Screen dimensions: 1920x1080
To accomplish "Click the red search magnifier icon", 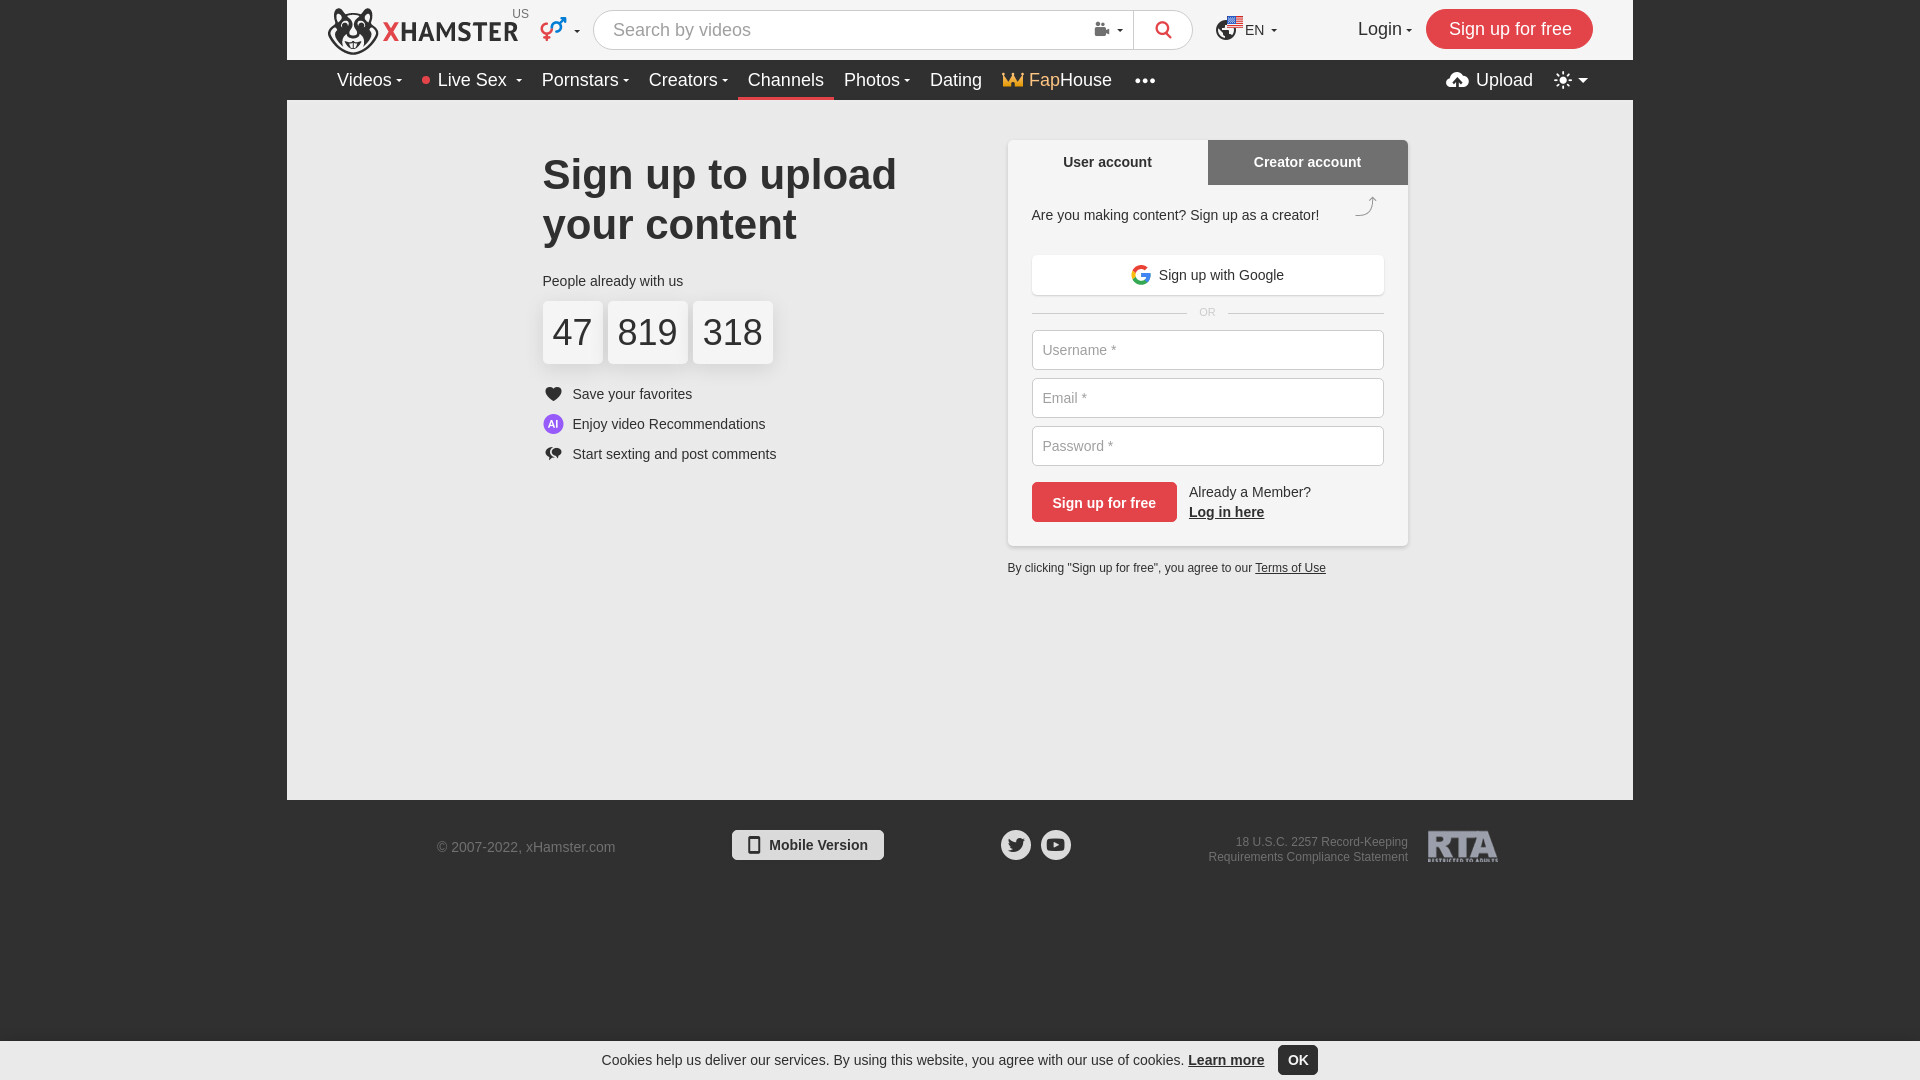I will click(x=1162, y=30).
